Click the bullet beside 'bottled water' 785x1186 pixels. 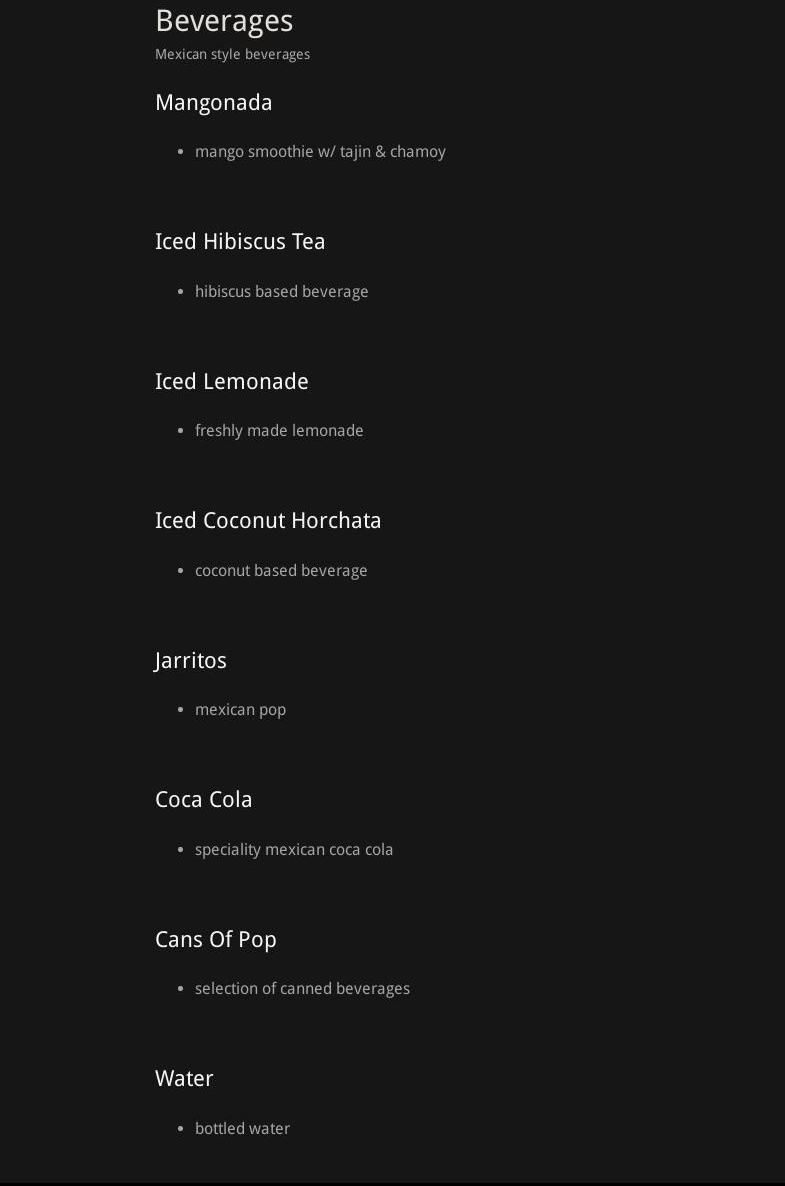[x=181, y=1130]
